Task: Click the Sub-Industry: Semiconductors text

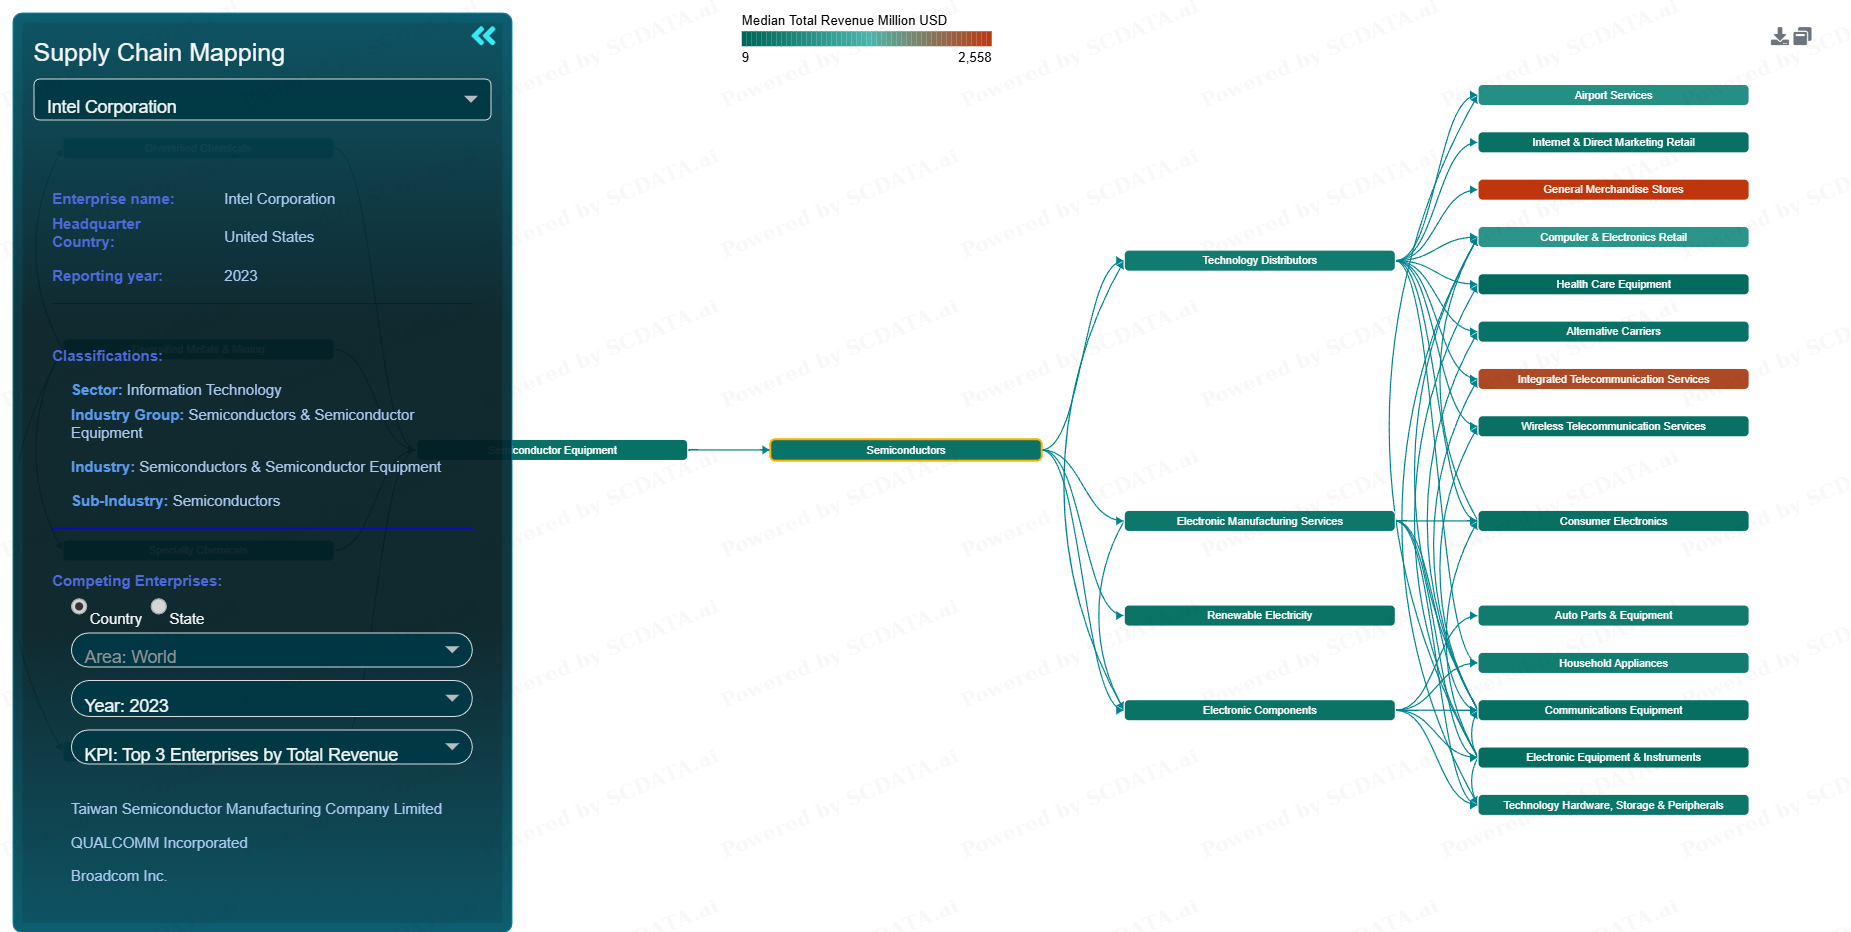Action: pos(176,501)
